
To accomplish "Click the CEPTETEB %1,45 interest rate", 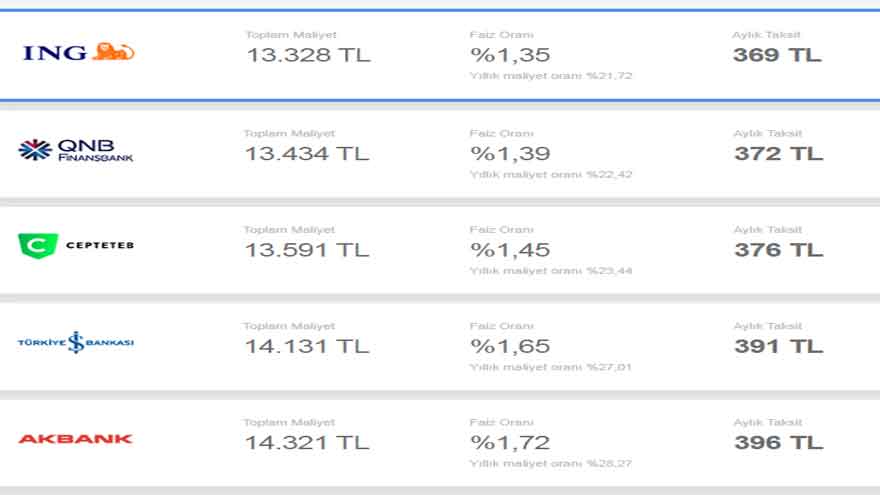I will point(510,250).
